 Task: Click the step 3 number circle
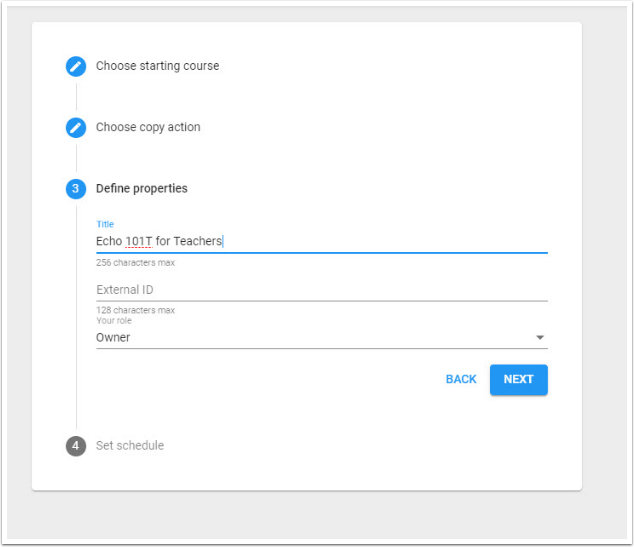coord(76,189)
